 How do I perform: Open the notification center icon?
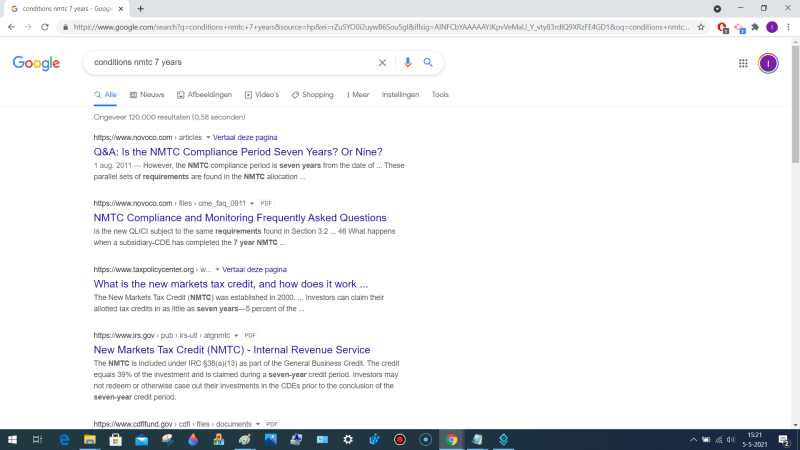pos(784,439)
